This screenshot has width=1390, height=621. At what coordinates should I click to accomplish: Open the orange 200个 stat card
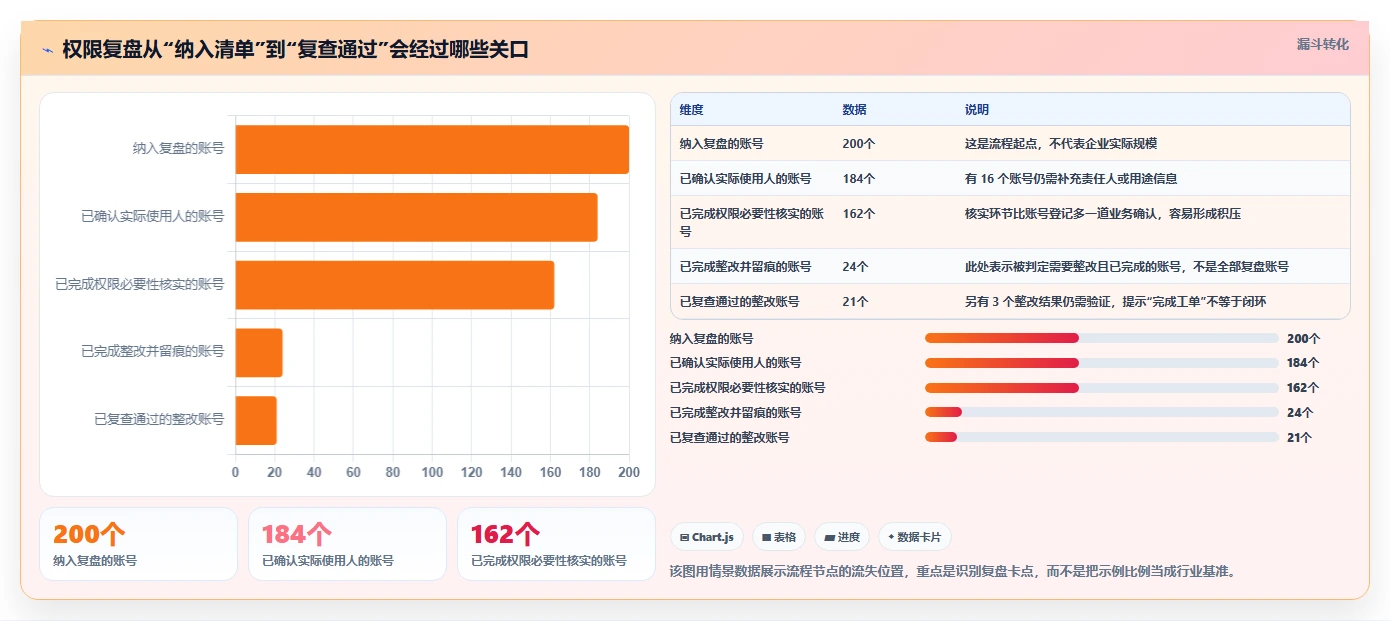point(138,544)
